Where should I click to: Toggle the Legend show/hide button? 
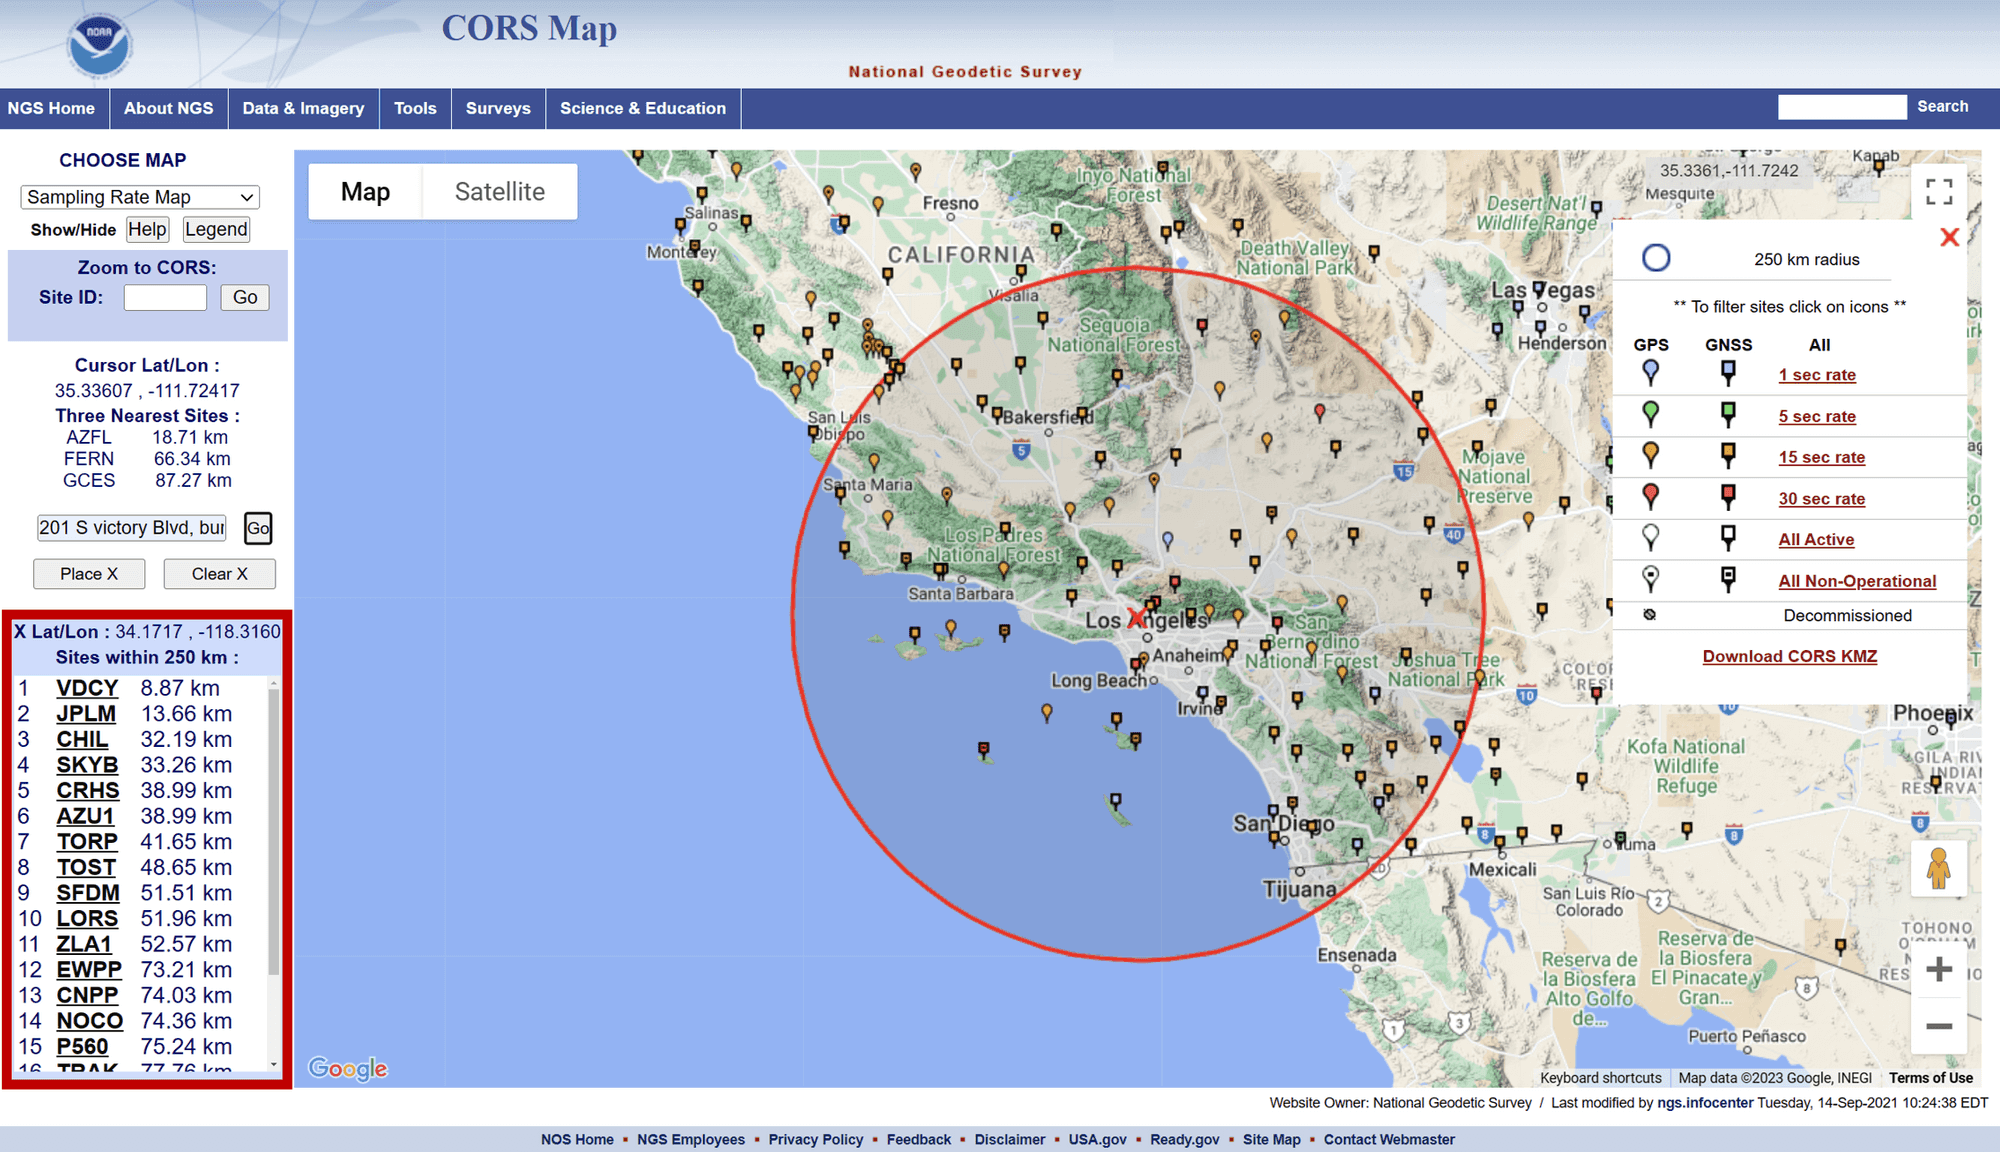[x=216, y=229]
